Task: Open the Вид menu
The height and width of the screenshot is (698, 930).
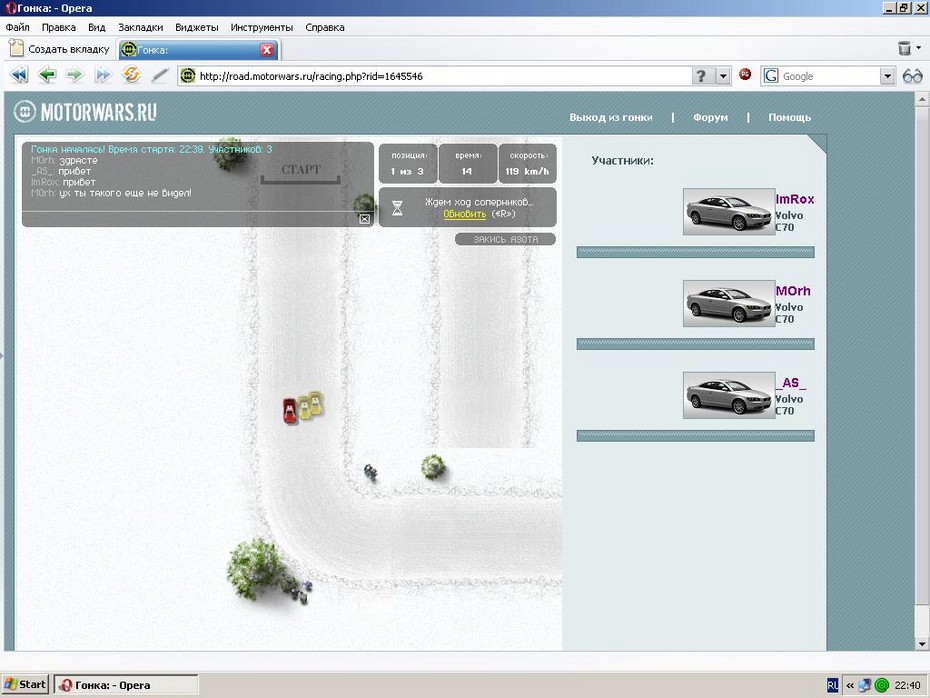Action: [x=97, y=27]
